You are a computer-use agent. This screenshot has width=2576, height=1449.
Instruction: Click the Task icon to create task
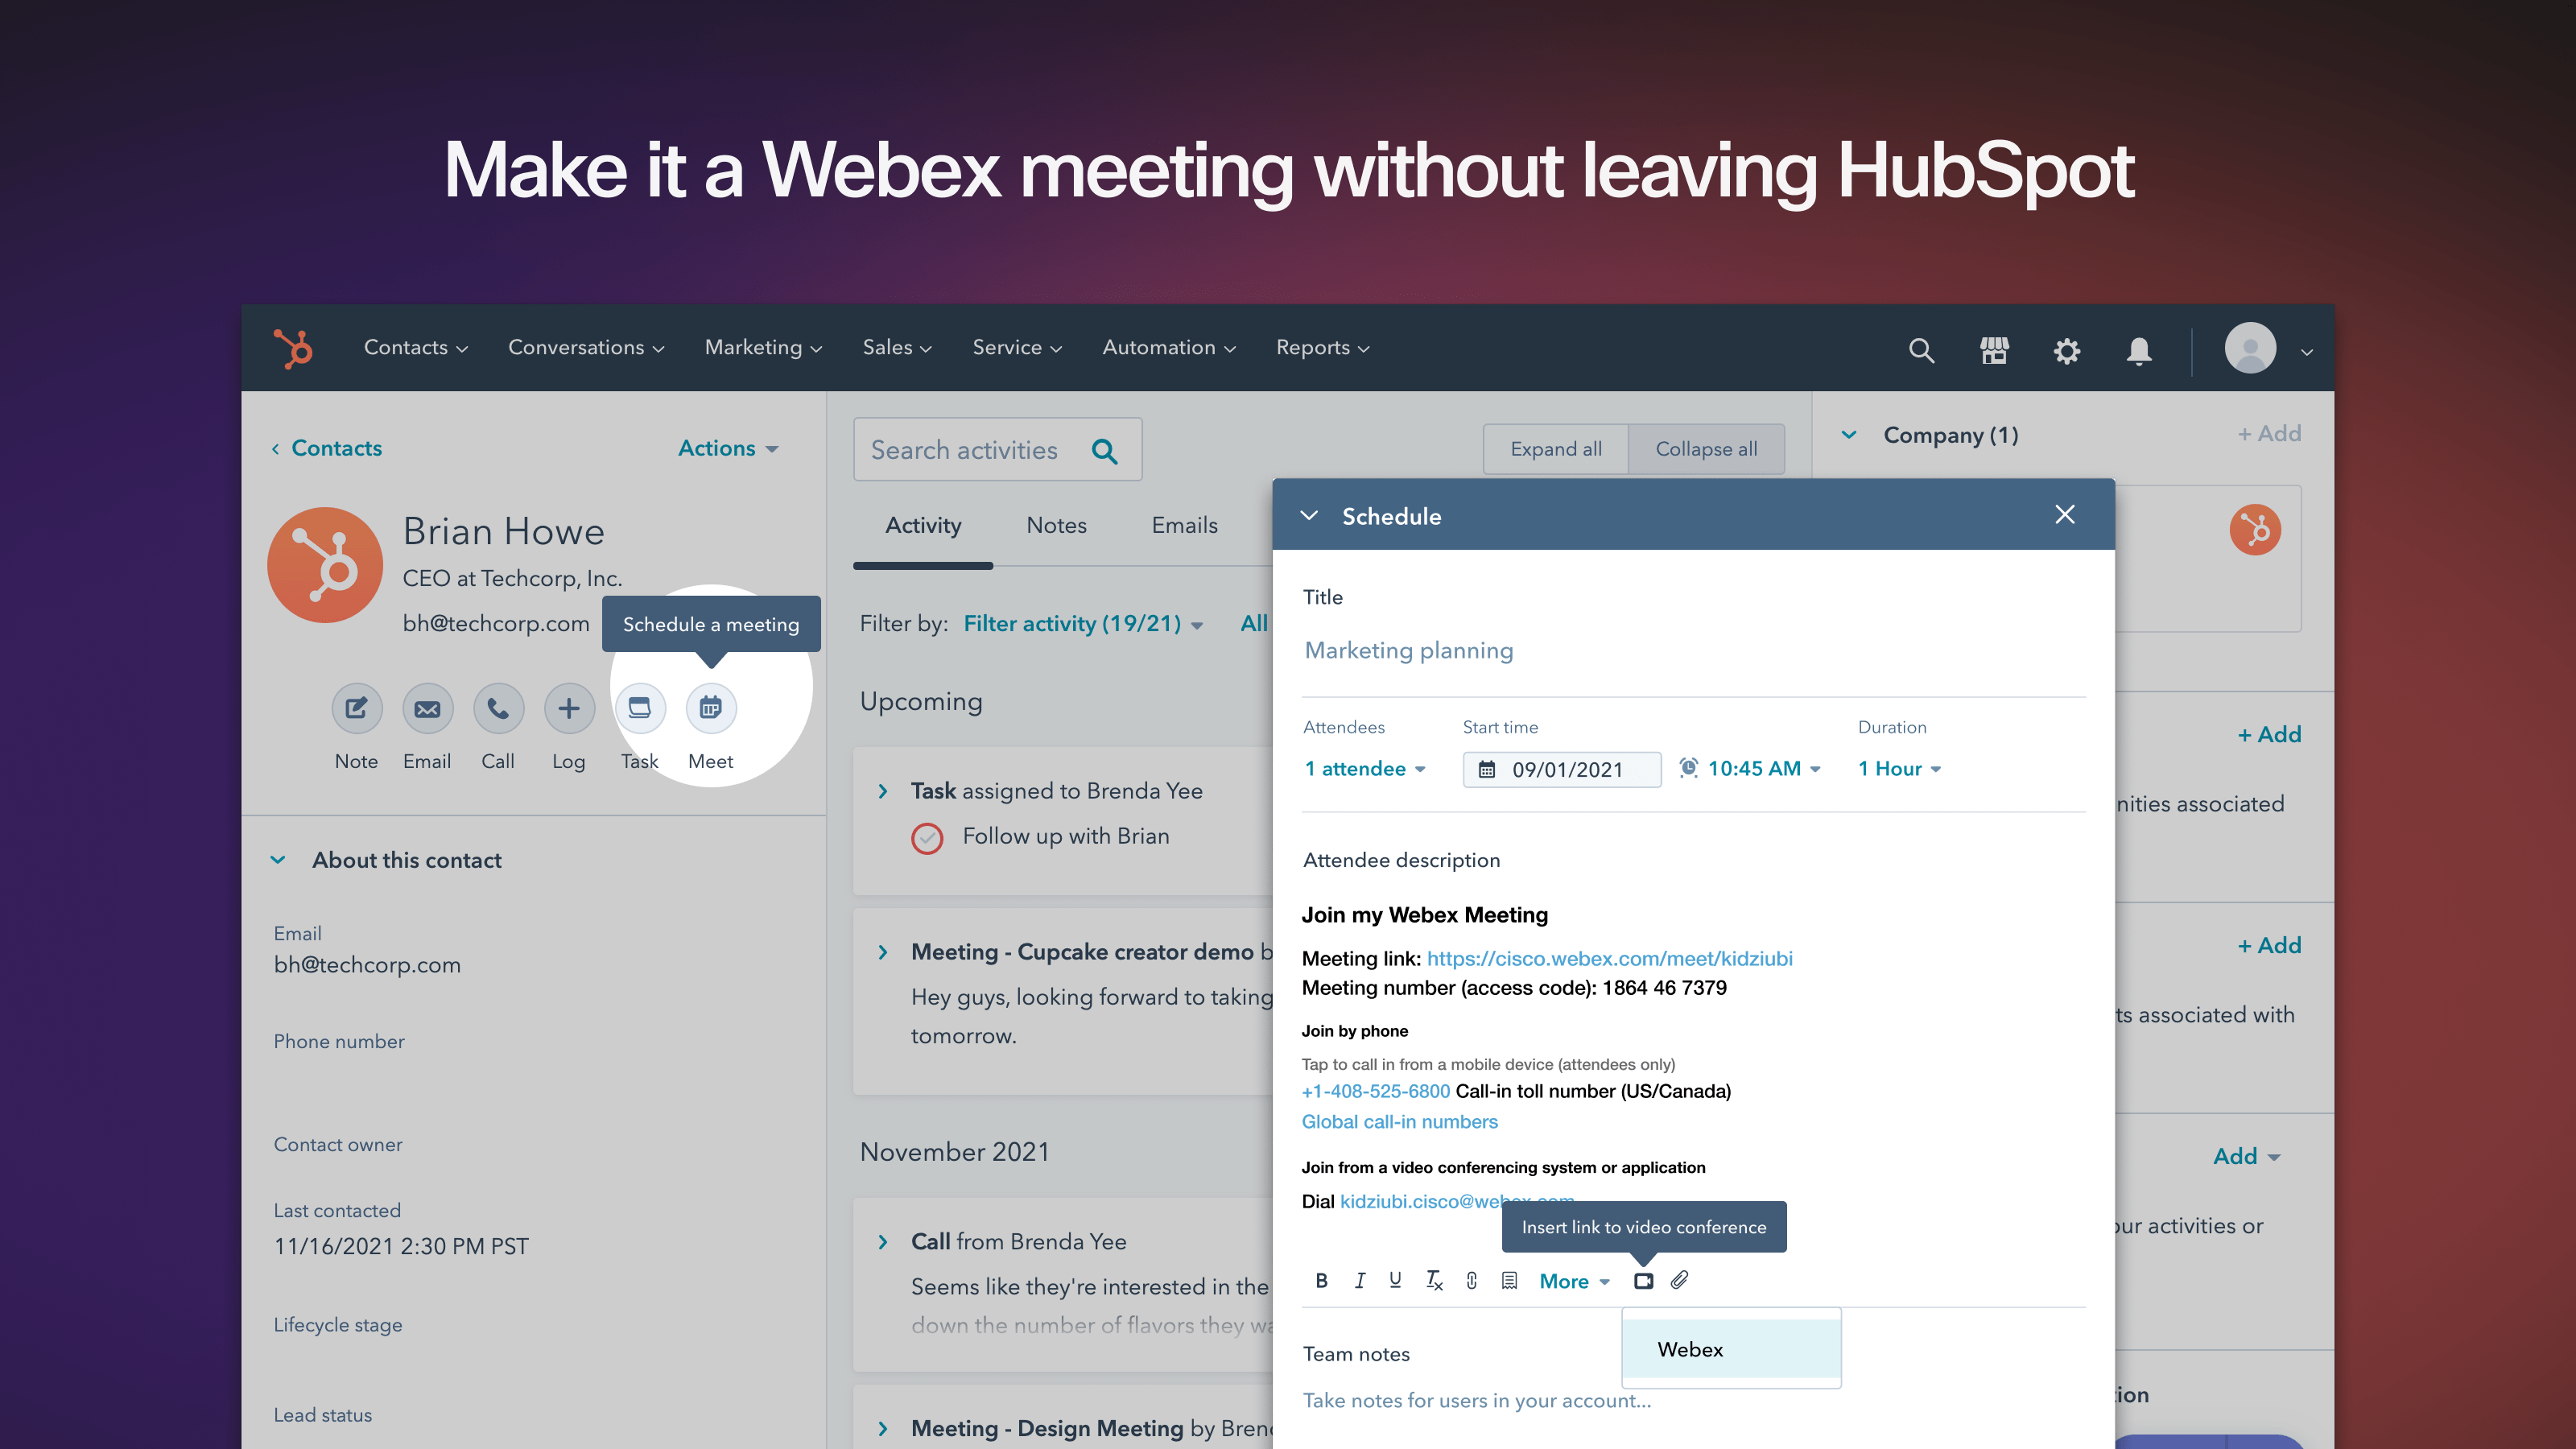pyautogui.click(x=641, y=708)
